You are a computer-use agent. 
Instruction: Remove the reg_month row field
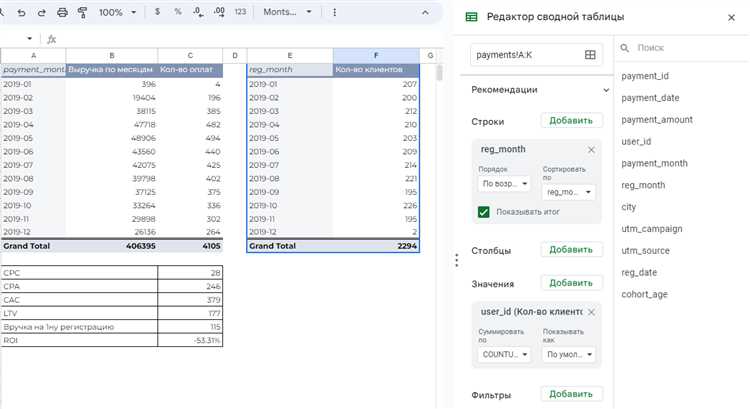pyautogui.click(x=591, y=150)
